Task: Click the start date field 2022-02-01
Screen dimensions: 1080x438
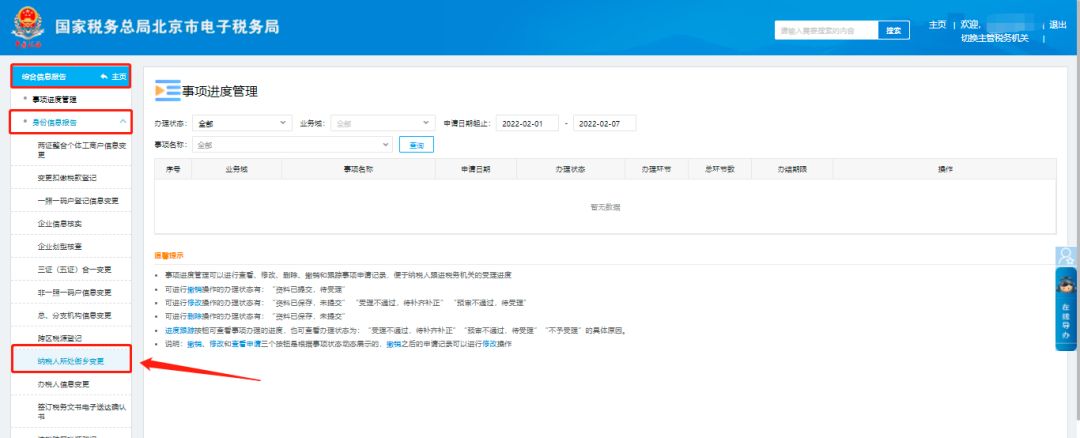Action: tap(526, 123)
